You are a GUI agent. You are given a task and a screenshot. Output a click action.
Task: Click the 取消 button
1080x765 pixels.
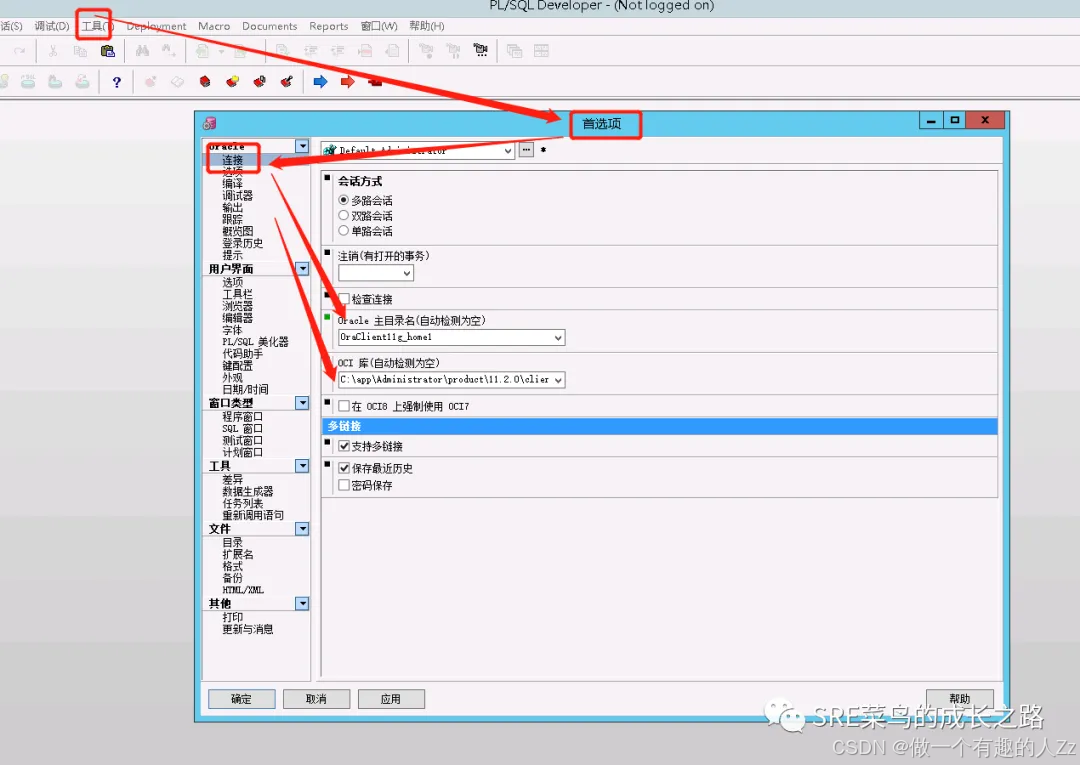316,699
